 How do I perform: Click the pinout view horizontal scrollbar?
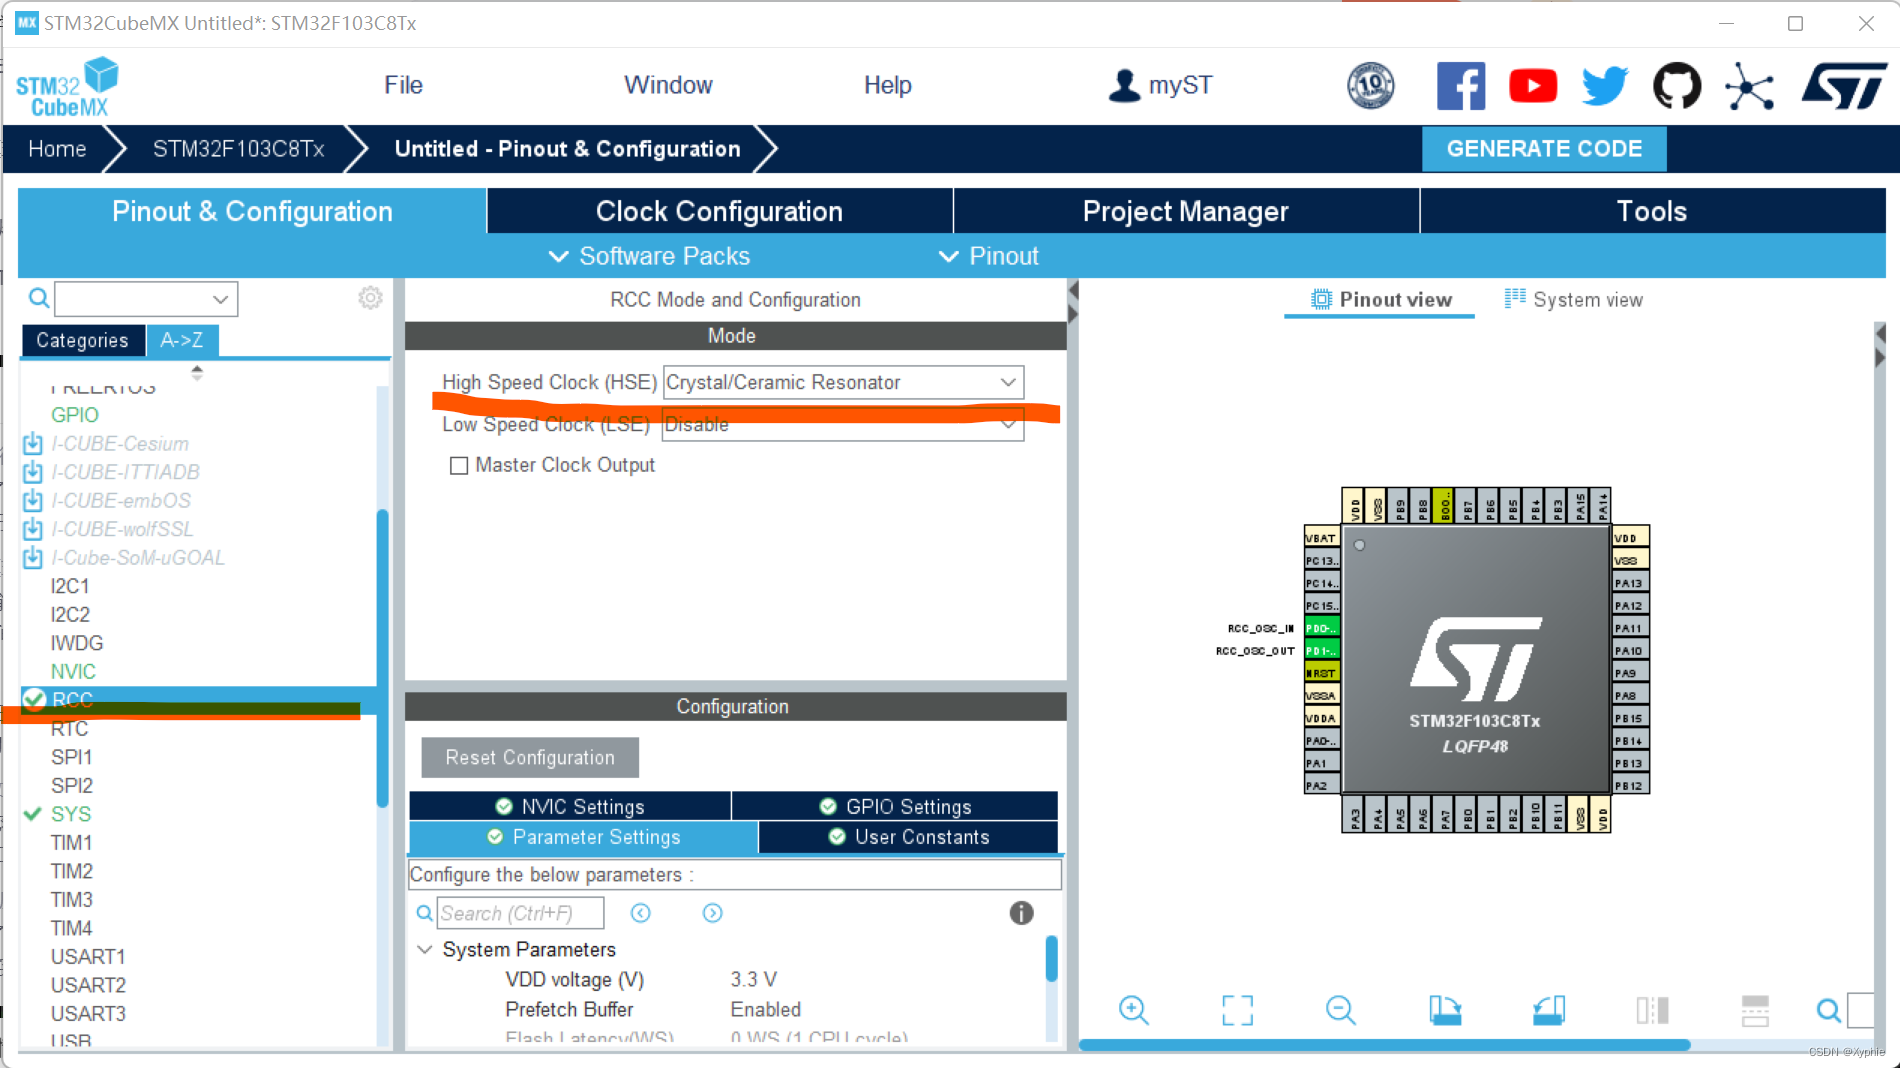(x=1384, y=1045)
